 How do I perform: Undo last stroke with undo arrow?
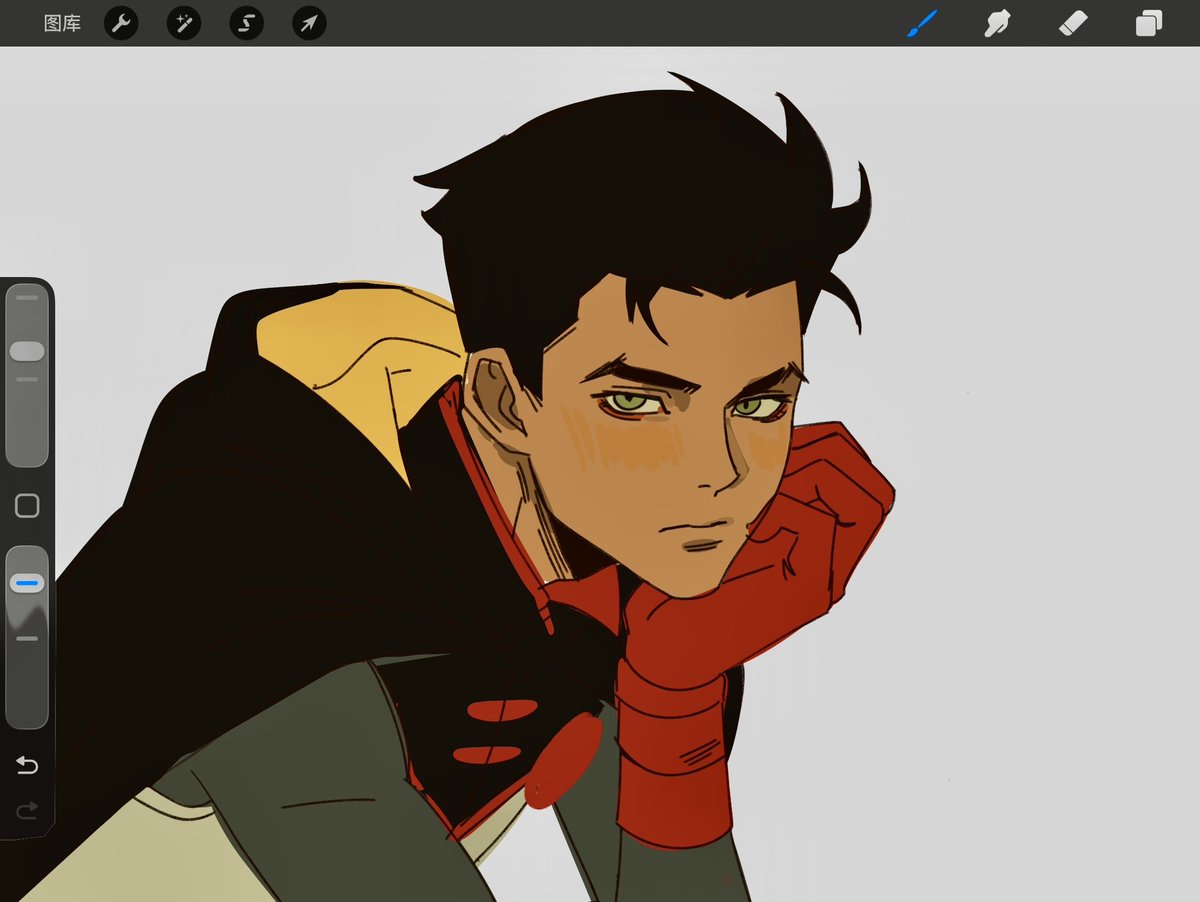pyautogui.click(x=27, y=766)
